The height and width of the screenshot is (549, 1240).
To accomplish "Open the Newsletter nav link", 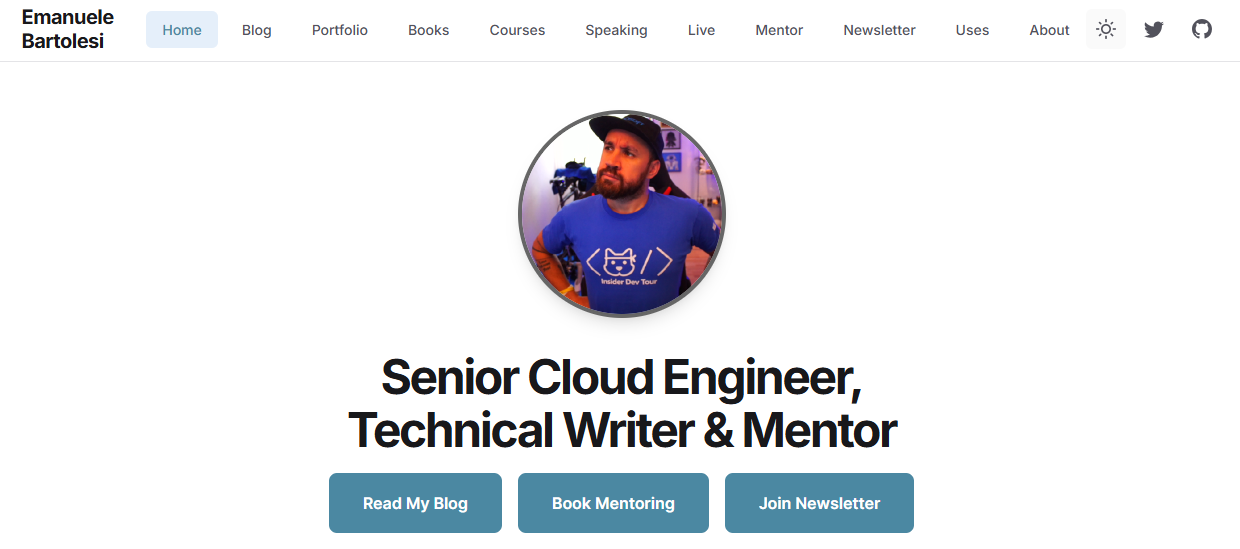I will [879, 30].
